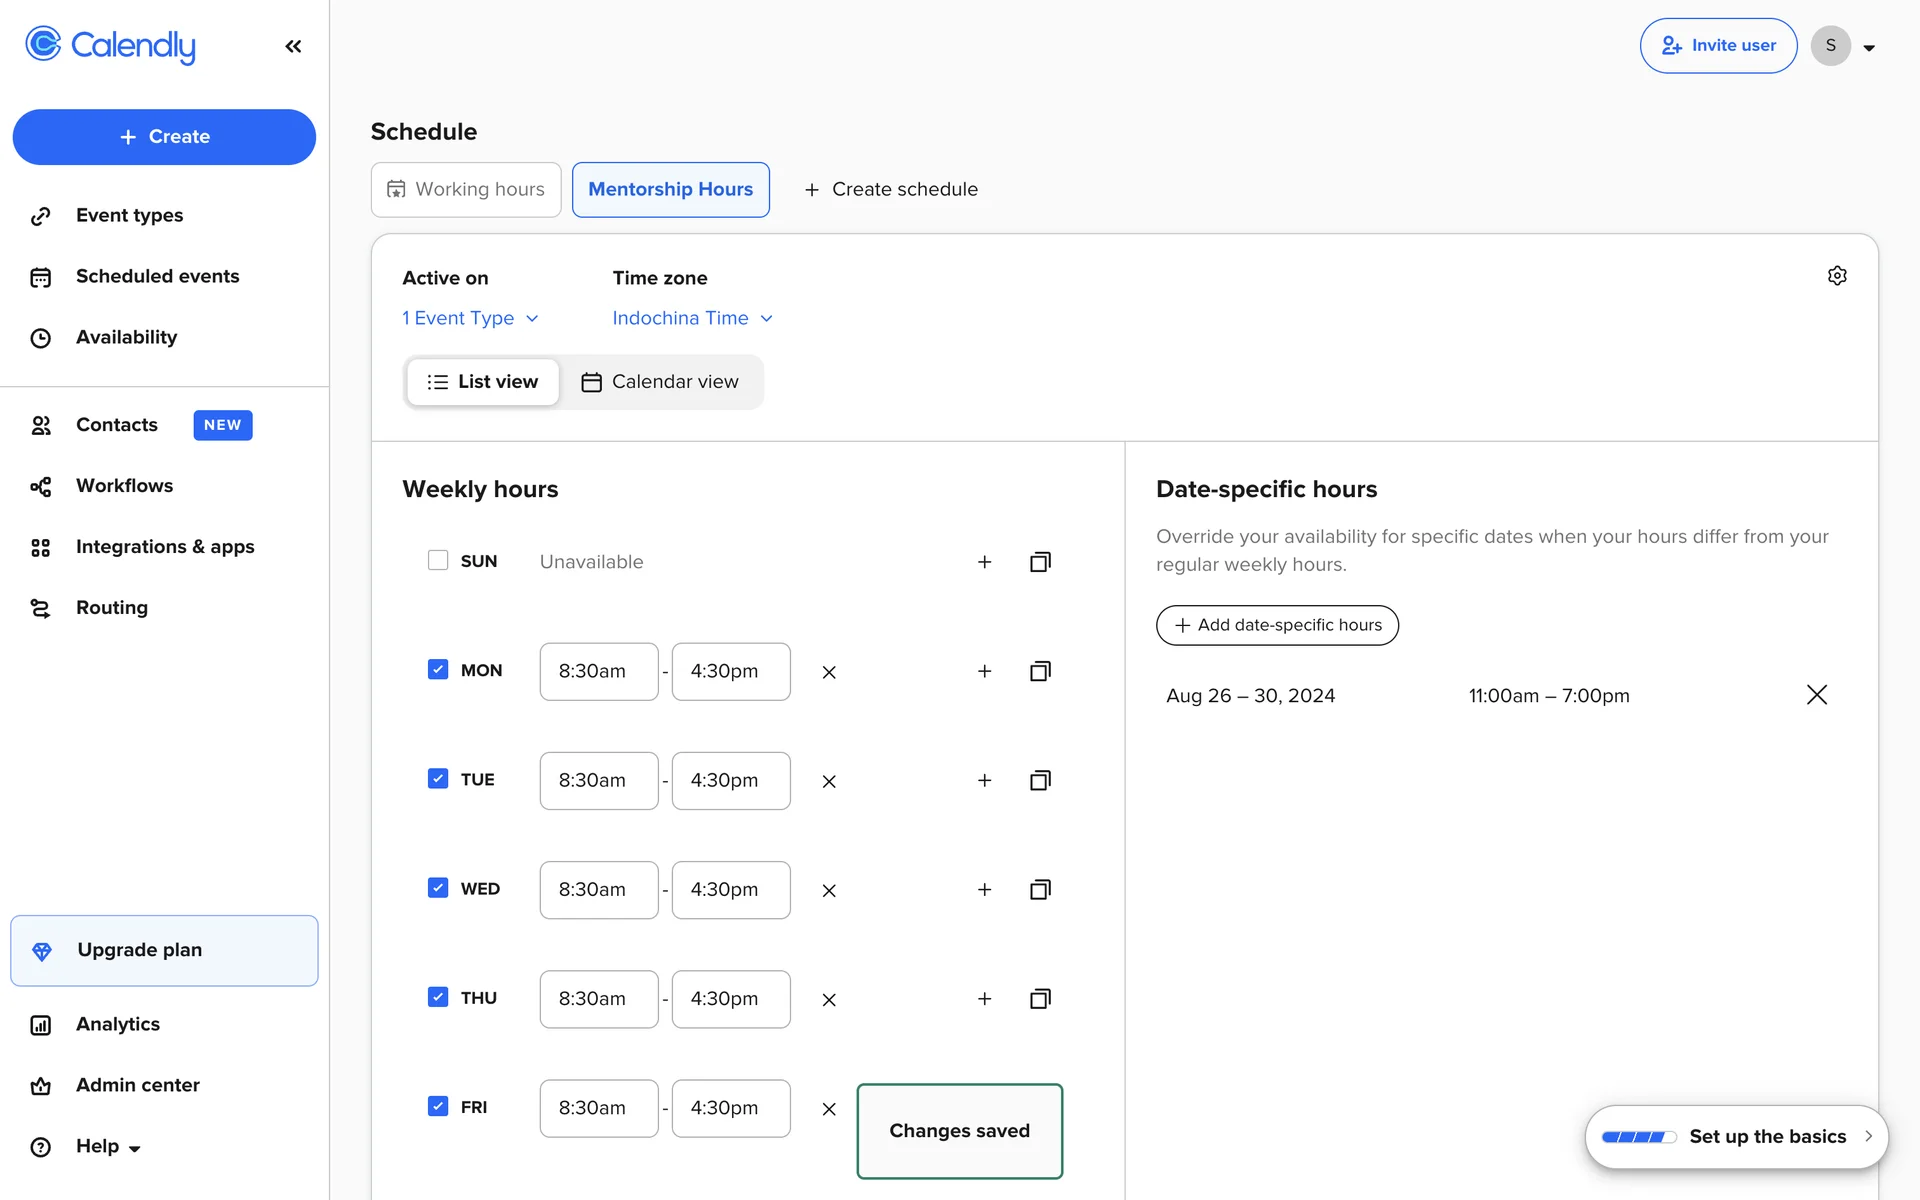Image resolution: width=1920 pixels, height=1200 pixels.
Task: Remove Tuesday's 8:30am–4:30pm interval
Action: tap(828, 781)
